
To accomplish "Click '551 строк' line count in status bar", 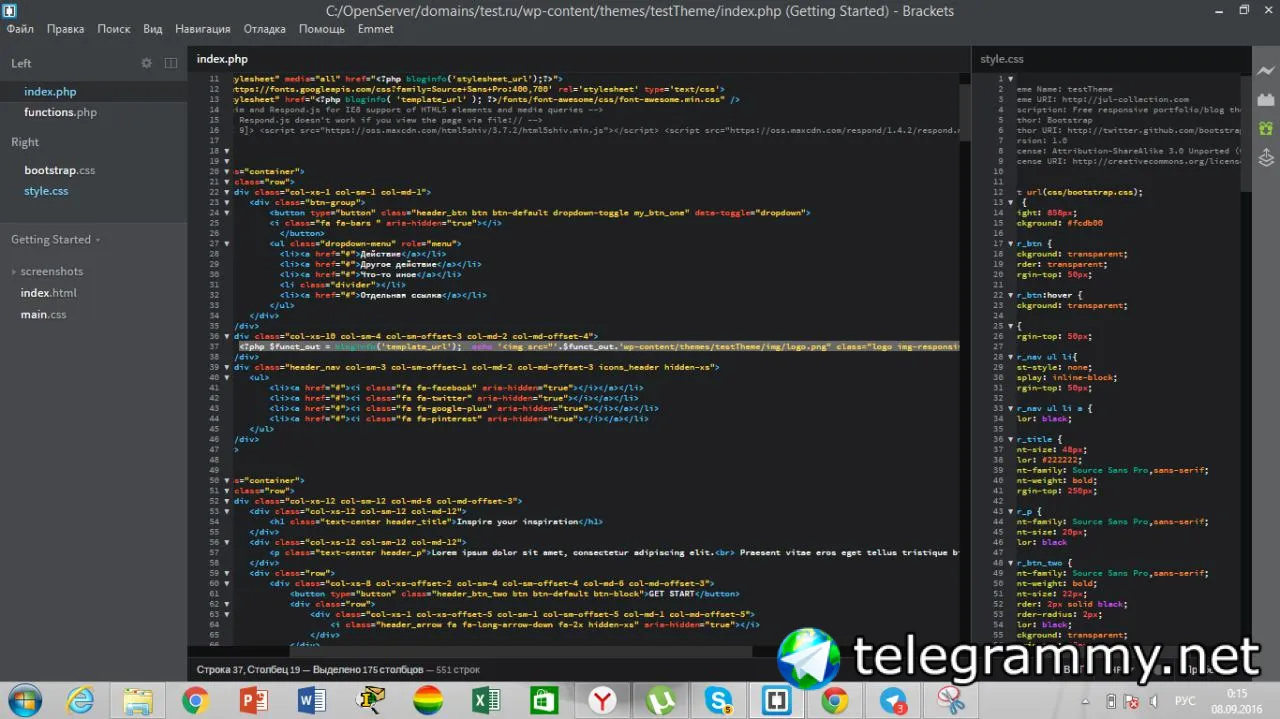I will click(458, 669).
